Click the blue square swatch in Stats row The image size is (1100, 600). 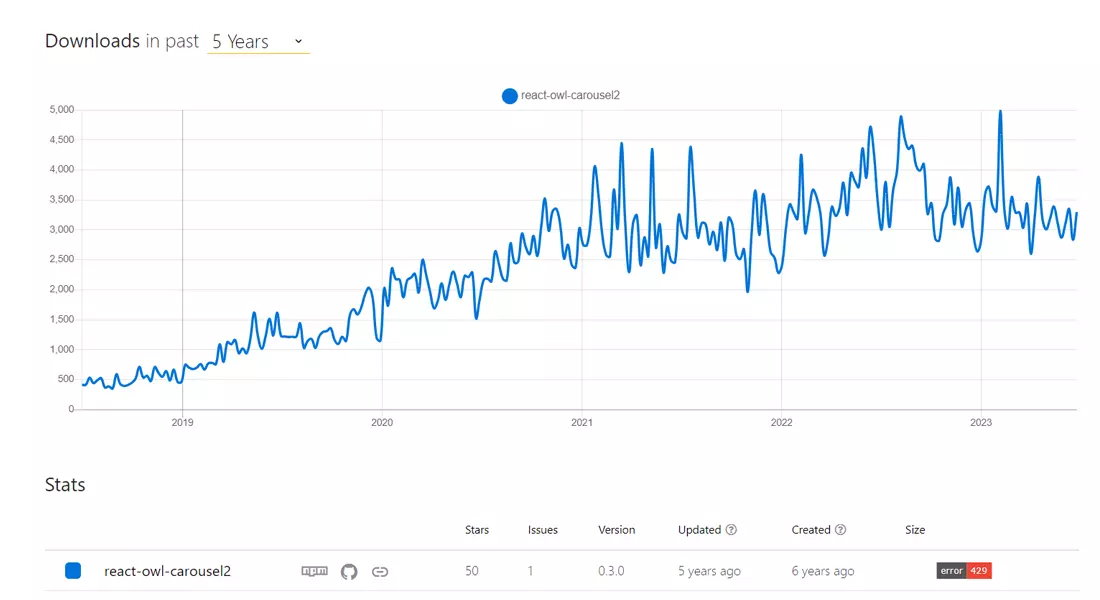tap(73, 571)
